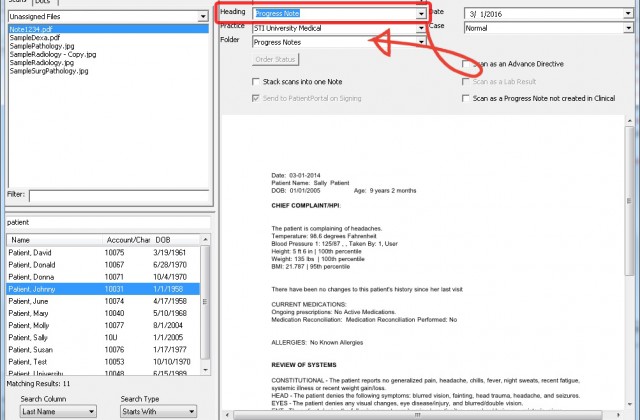Tick Scan as Progress Note not created in Clinical
This screenshot has width=640, height=420.
[466, 99]
